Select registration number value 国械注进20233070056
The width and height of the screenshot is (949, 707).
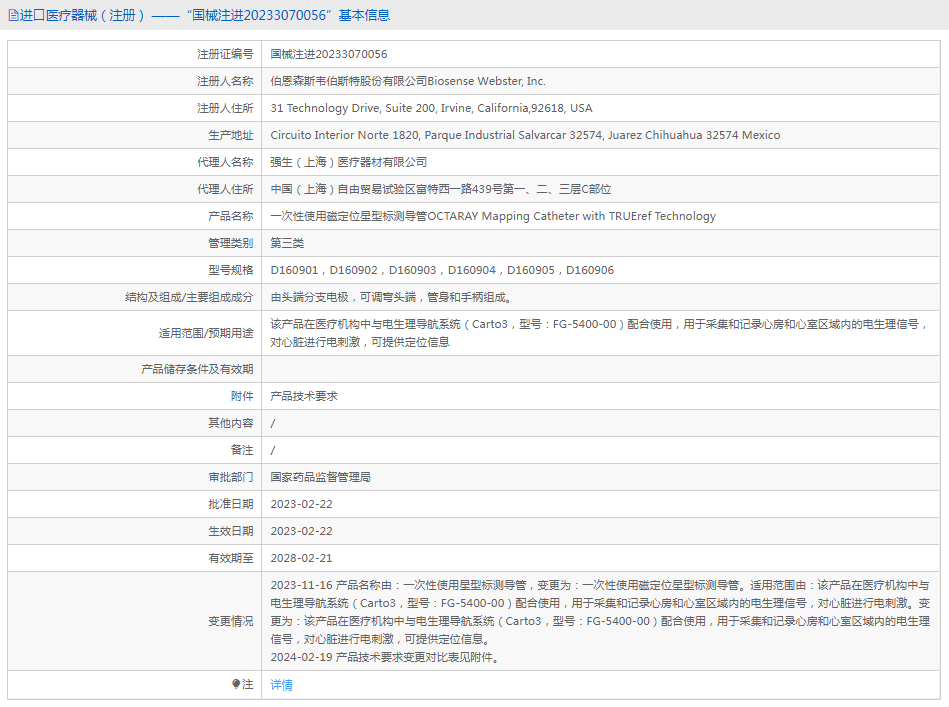point(329,54)
